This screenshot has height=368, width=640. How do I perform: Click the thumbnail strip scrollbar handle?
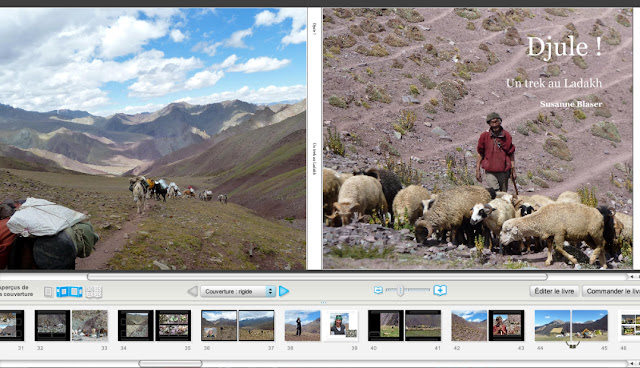tap(170, 364)
